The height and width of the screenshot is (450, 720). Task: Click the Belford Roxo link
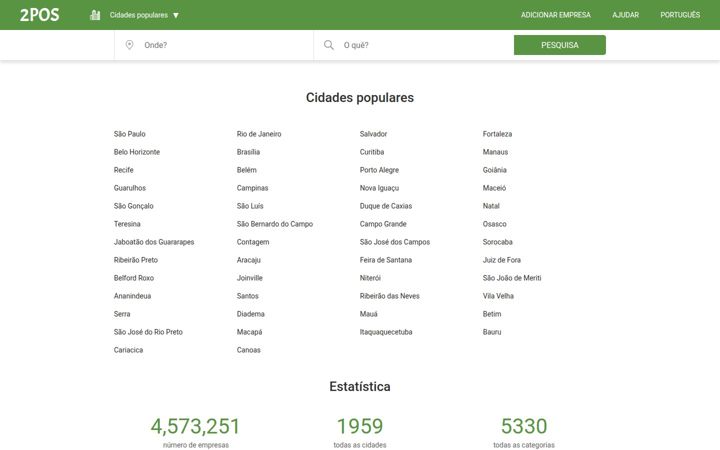(x=134, y=278)
